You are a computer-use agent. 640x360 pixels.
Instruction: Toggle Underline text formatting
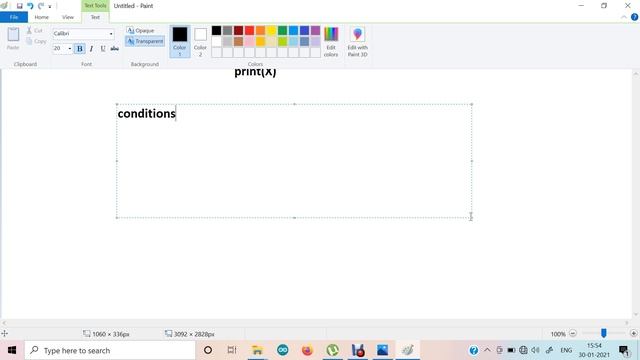(x=103, y=49)
